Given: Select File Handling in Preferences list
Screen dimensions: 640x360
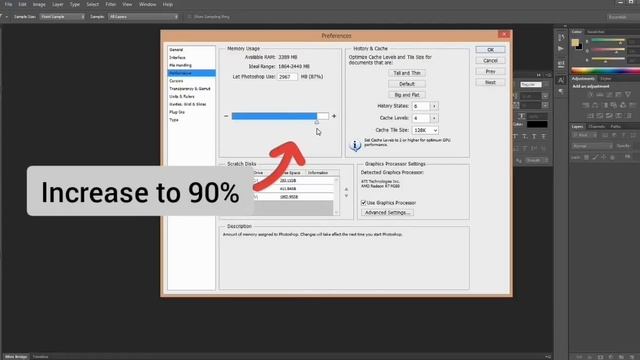Looking at the screenshot, I should (180, 65).
